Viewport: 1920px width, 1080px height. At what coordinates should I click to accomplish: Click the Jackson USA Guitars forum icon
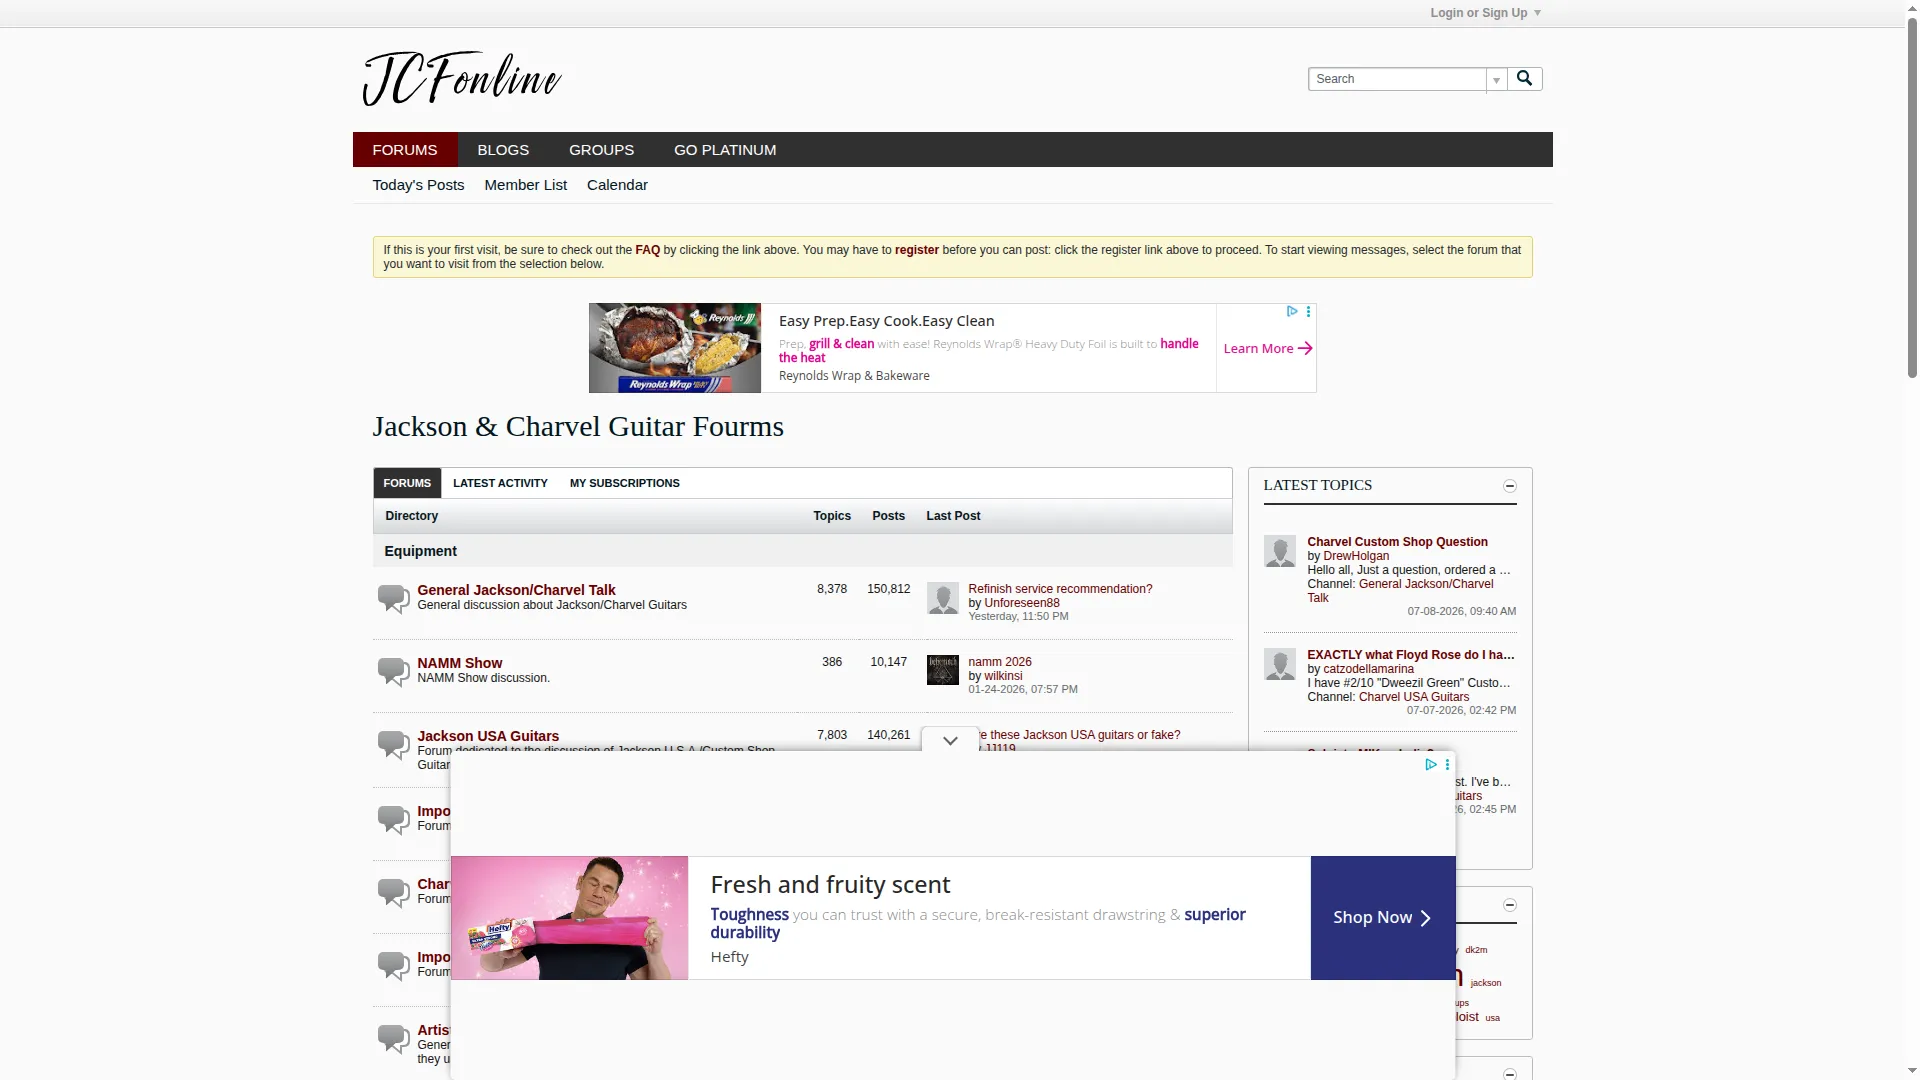click(x=393, y=745)
